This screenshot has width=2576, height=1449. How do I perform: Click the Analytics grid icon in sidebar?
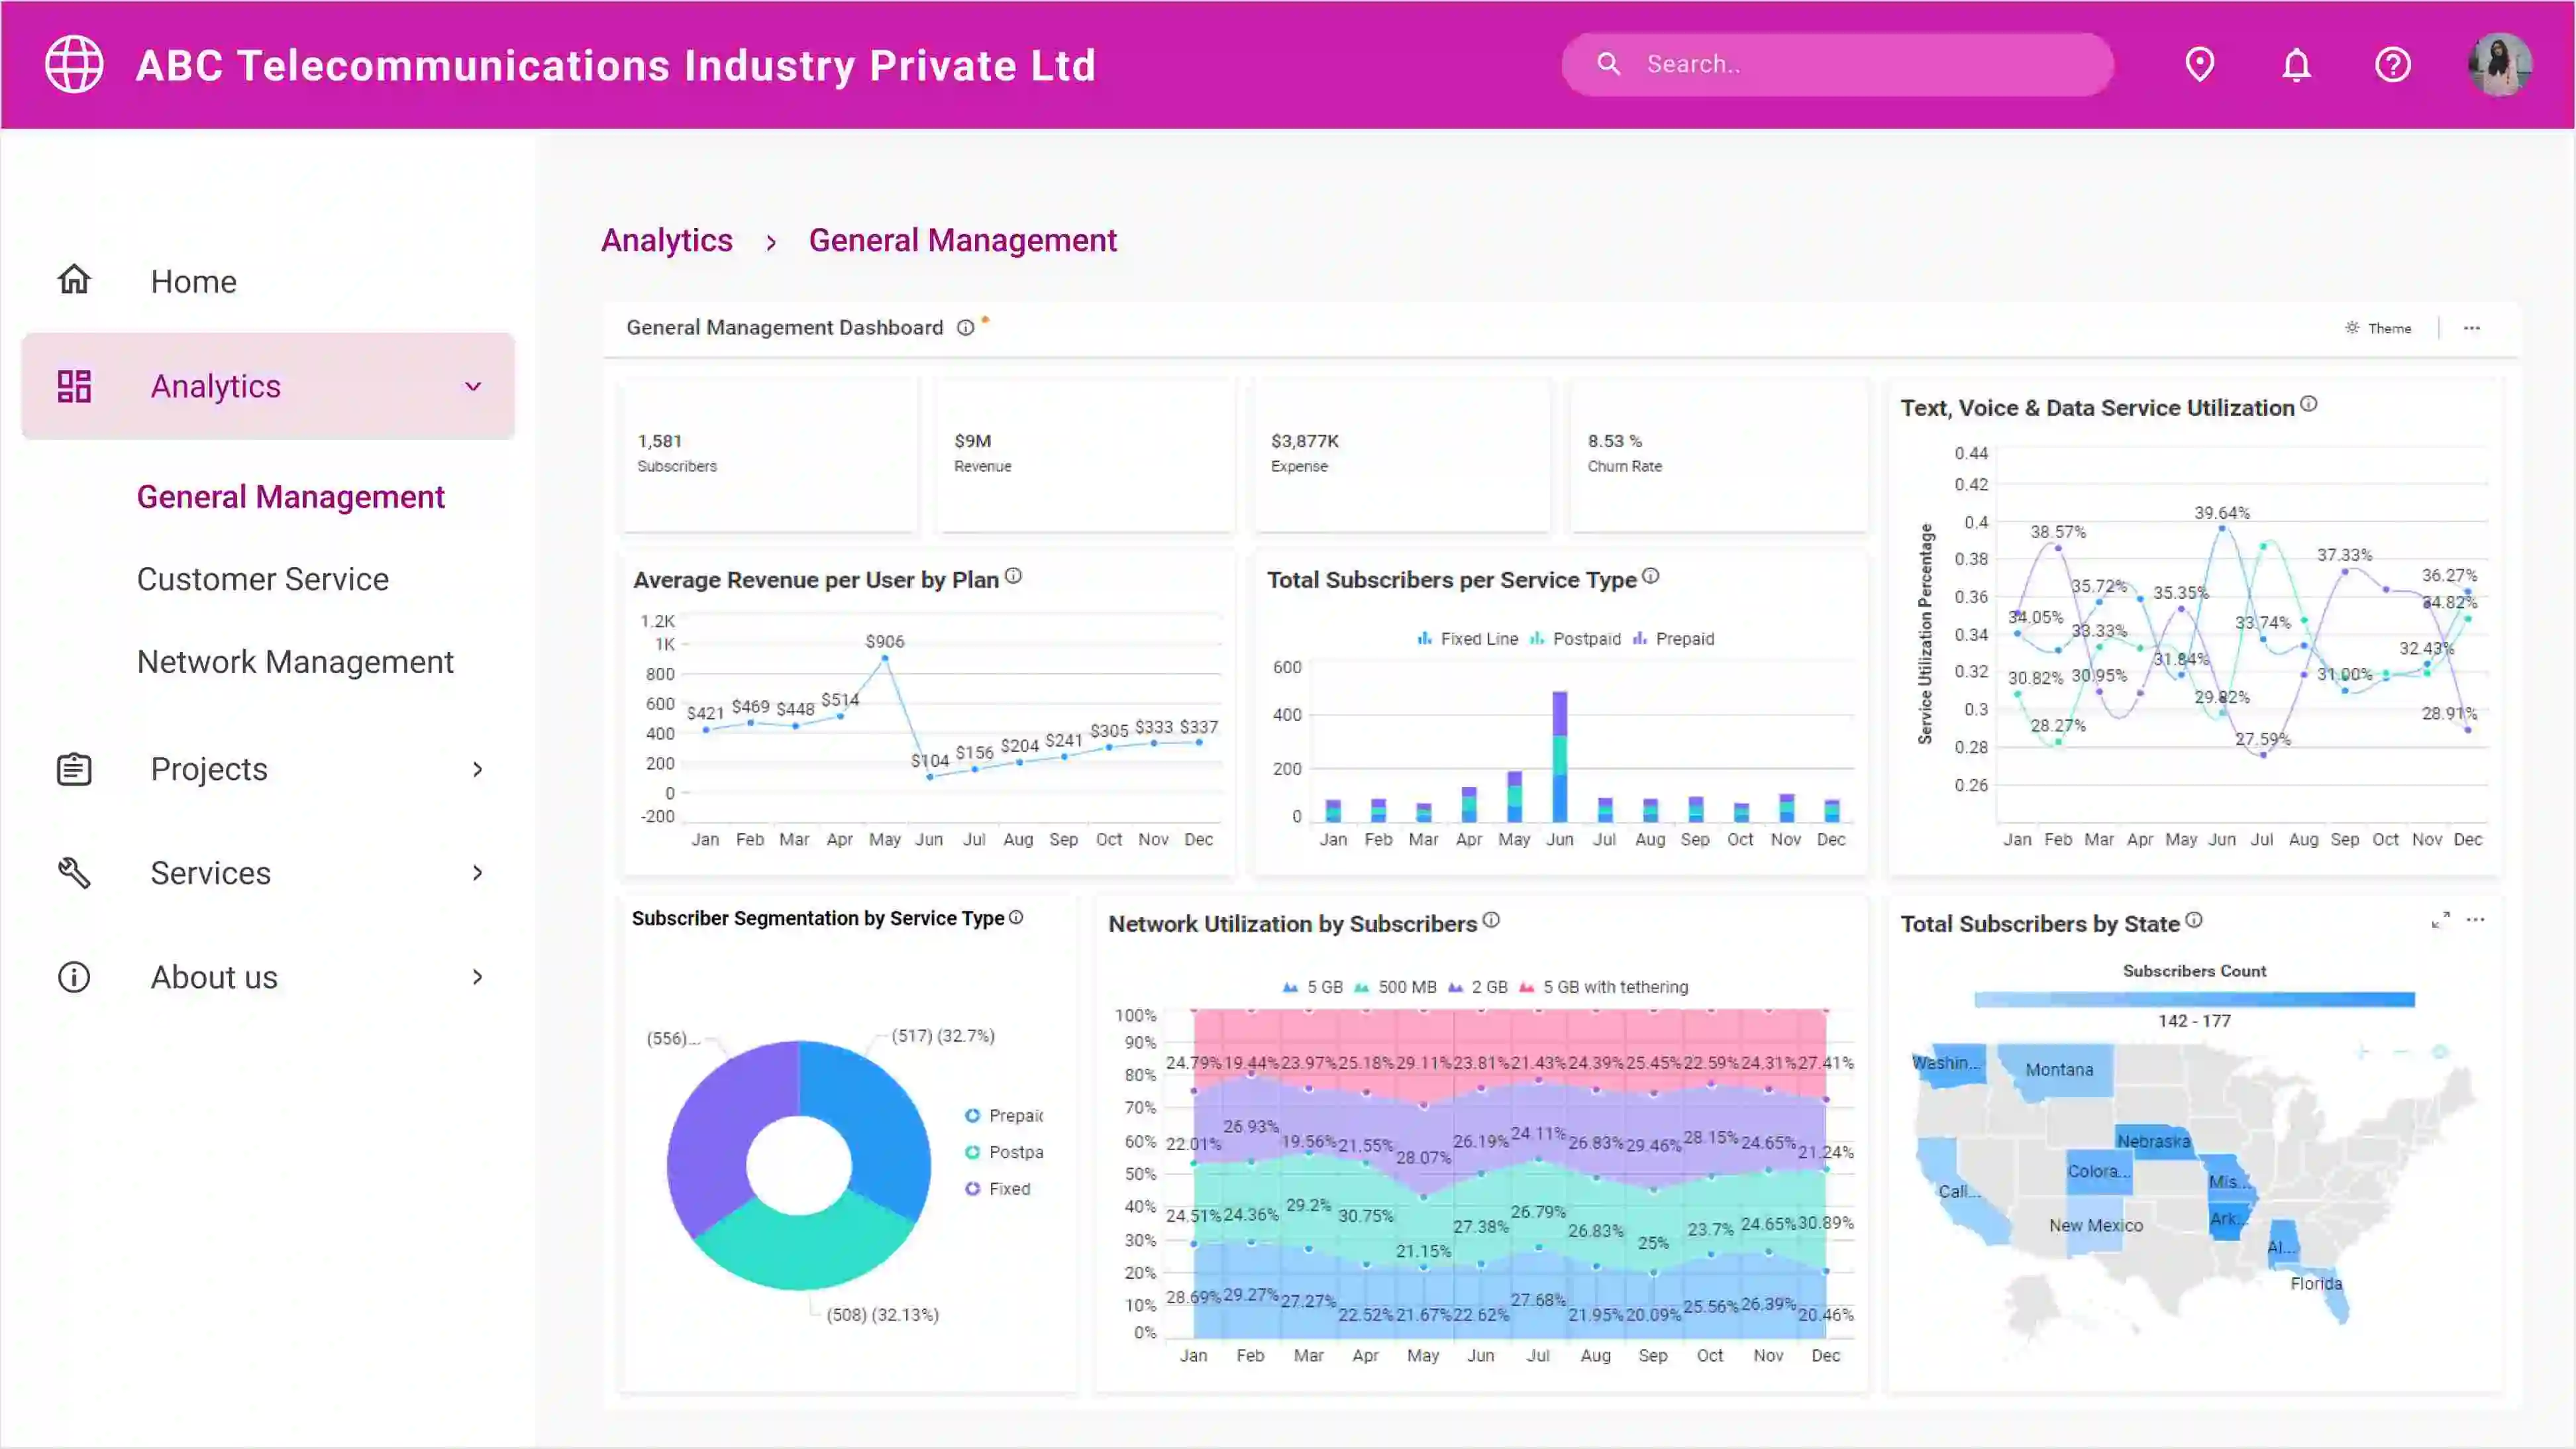[73, 386]
